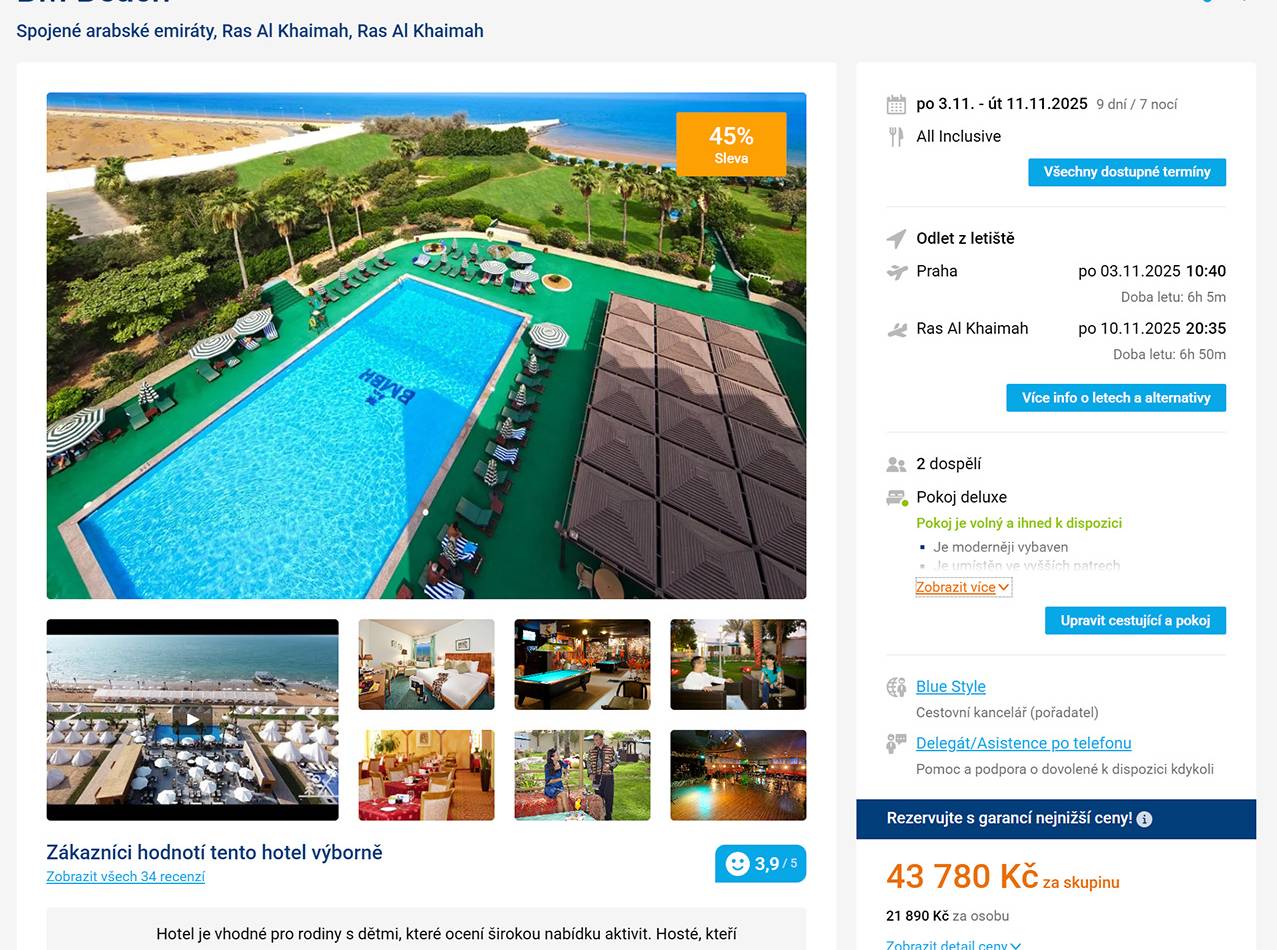Click the info icon beside lowest price guarantee
Viewport: 1277px width, 950px height.
coord(1145,819)
